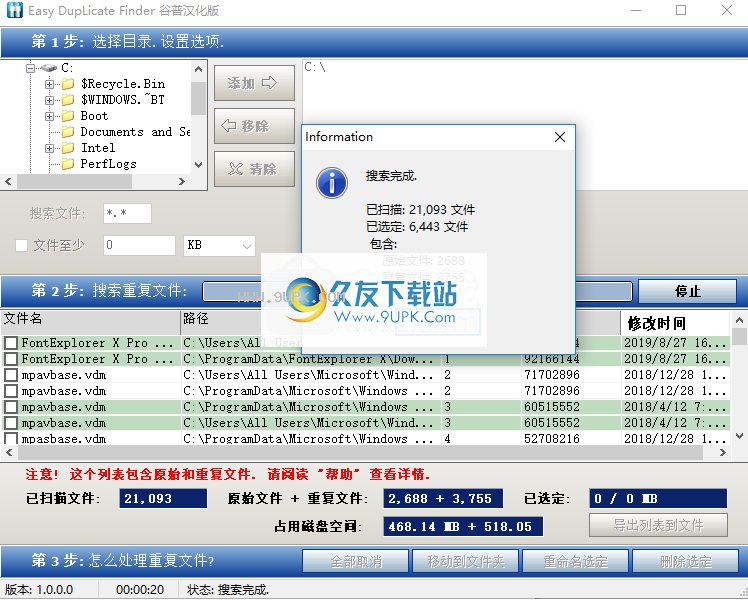This screenshot has width=748, height=600.
Task: Collapse the C: drive tree node
Action: coord(30,68)
